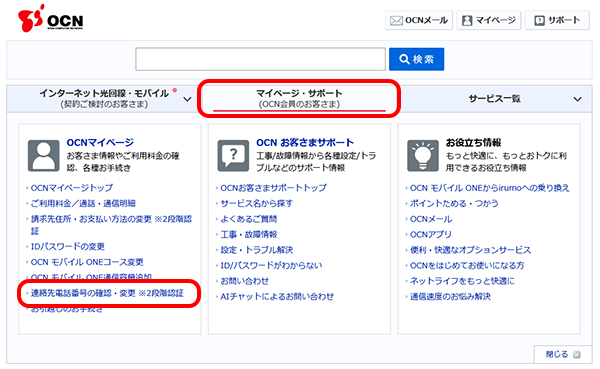
Task: Click the OCN logo
Action: click(x=51, y=18)
